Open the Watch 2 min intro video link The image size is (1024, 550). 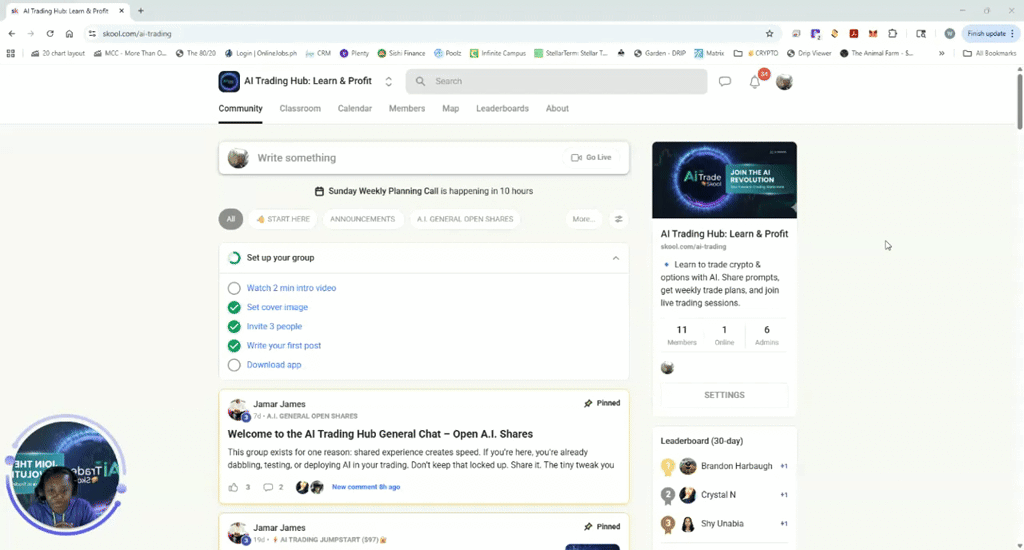pyautogui.click(x=291, y=288)
